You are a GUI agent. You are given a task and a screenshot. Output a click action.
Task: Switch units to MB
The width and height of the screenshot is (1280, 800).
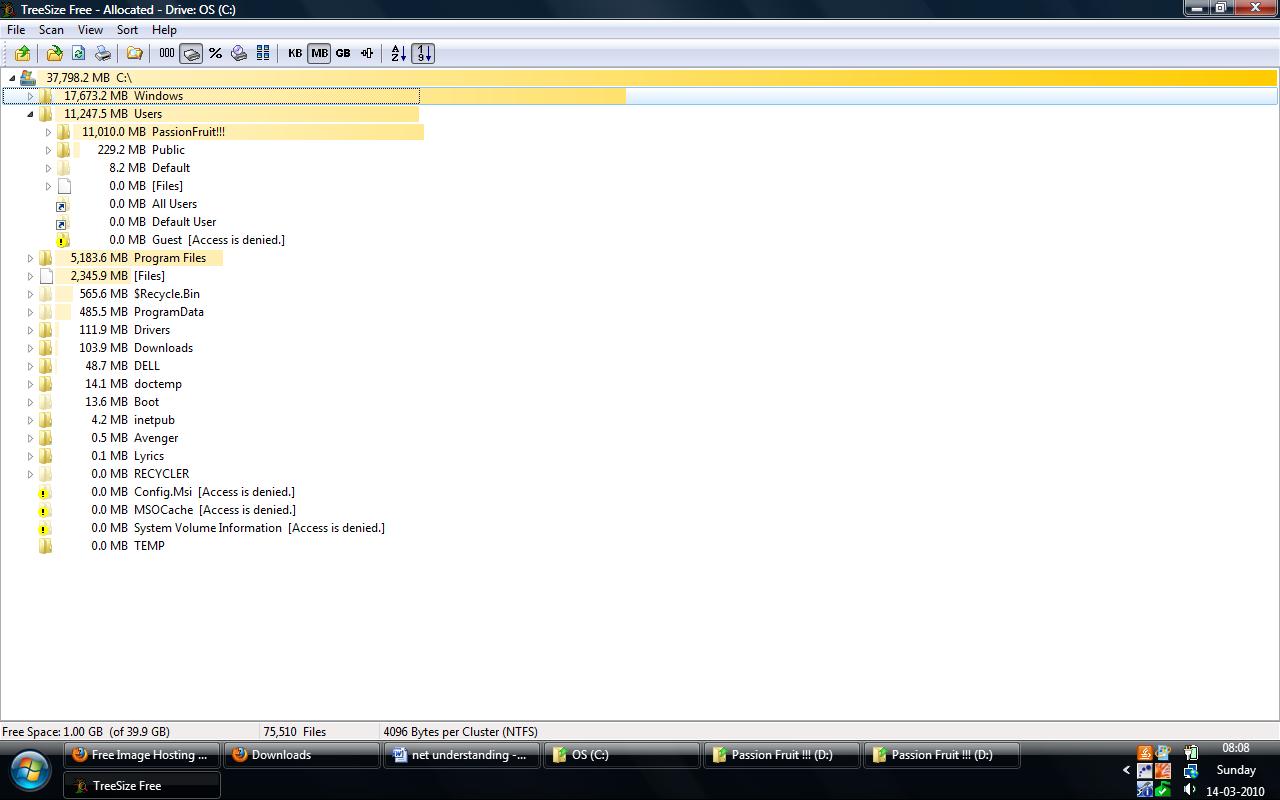click(319, 53)
